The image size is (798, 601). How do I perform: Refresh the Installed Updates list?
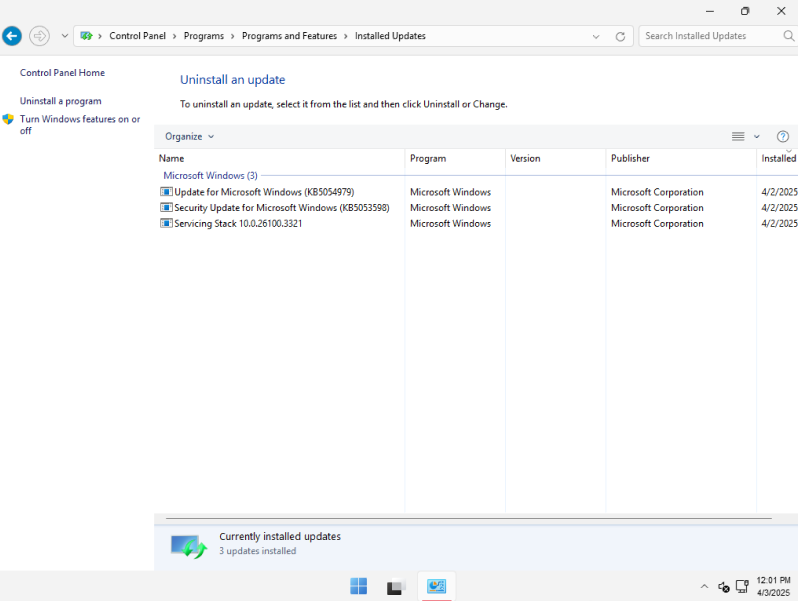click(x=620, y=37)
